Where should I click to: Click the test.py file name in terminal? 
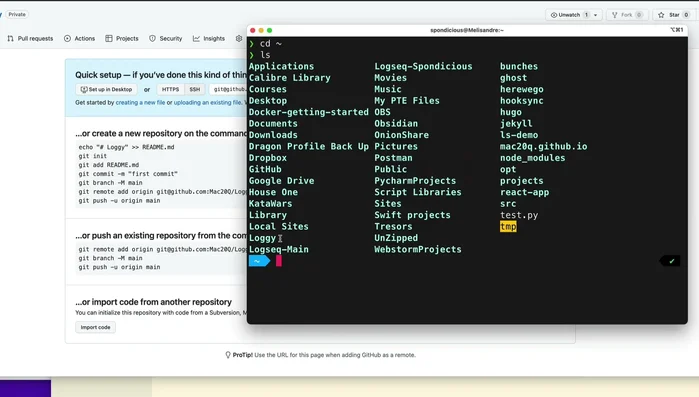point(519,215)
